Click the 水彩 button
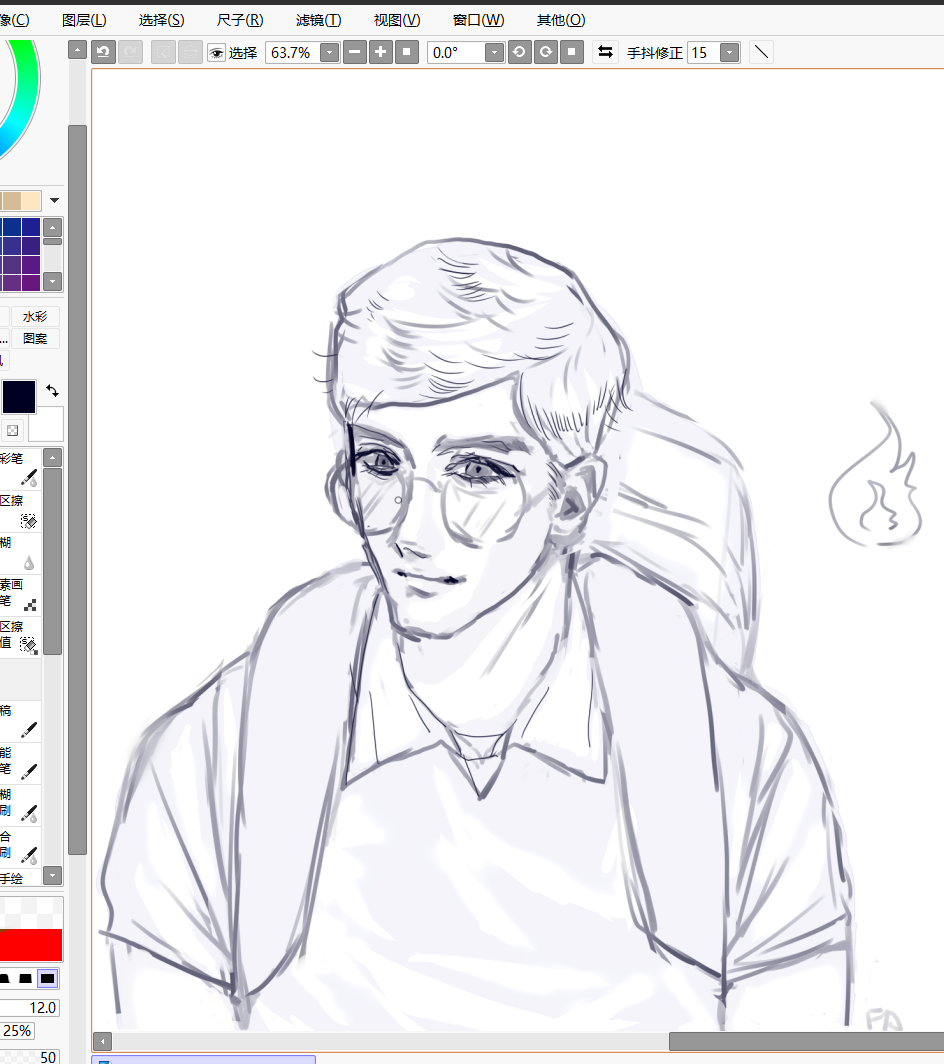This screenshot has height=1064, width=944. pos(35,316)
